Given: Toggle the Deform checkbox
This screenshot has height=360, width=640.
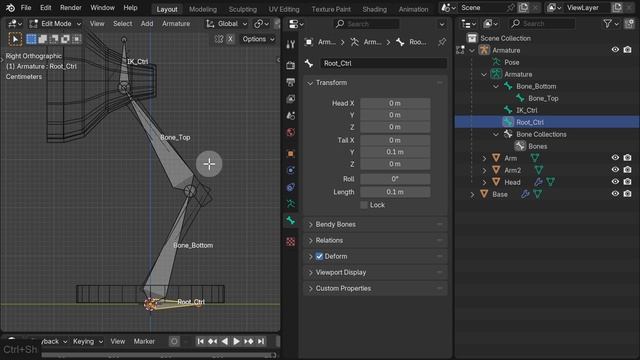Looking at the screenshot, I should pyautogui.click(x=319, y=256).
